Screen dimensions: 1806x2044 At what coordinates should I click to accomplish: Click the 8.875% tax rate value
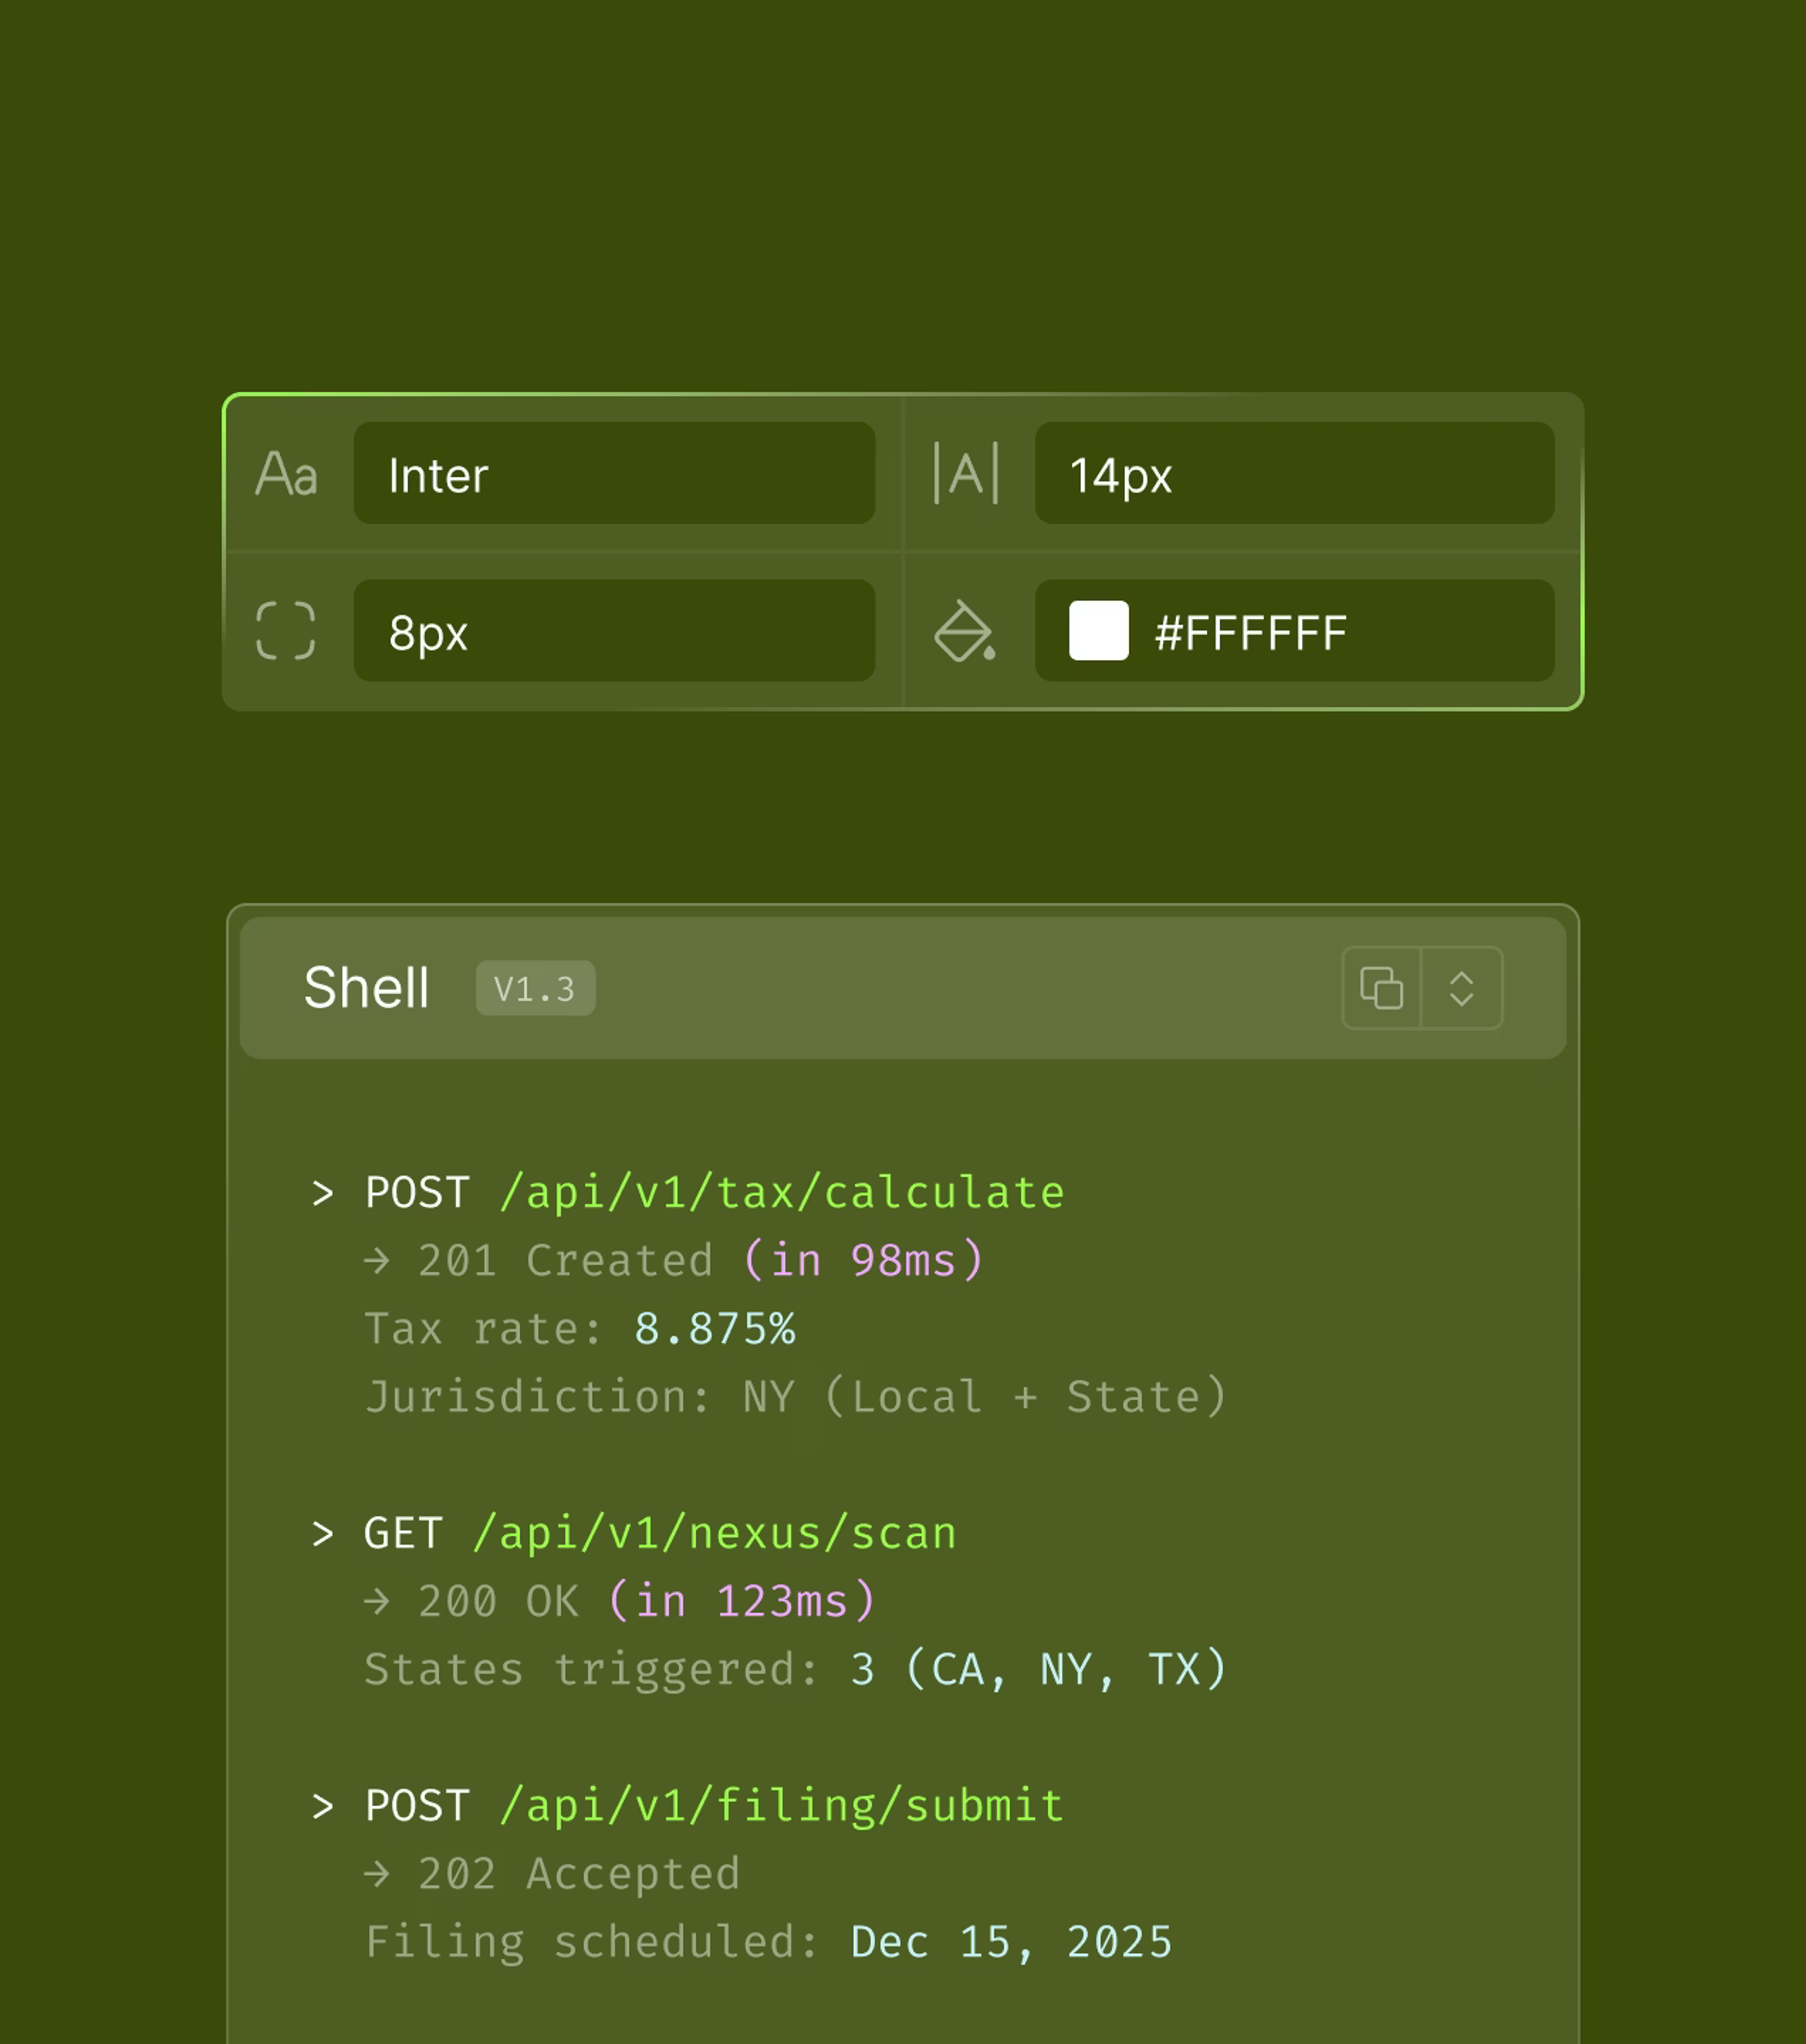(715, 1329)
